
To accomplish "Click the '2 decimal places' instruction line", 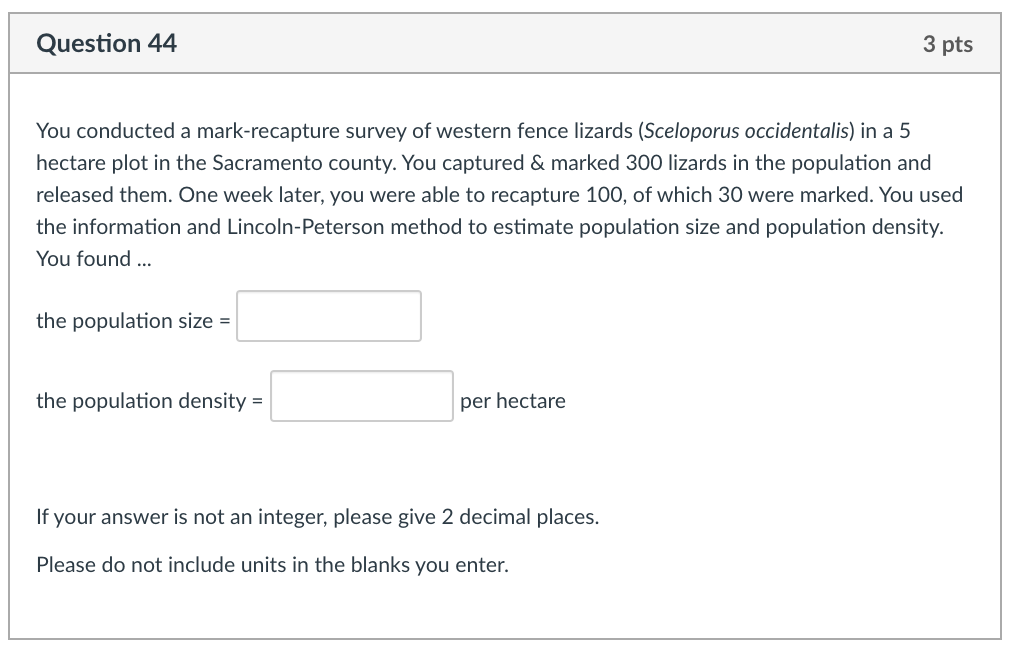I will [317, 516].
